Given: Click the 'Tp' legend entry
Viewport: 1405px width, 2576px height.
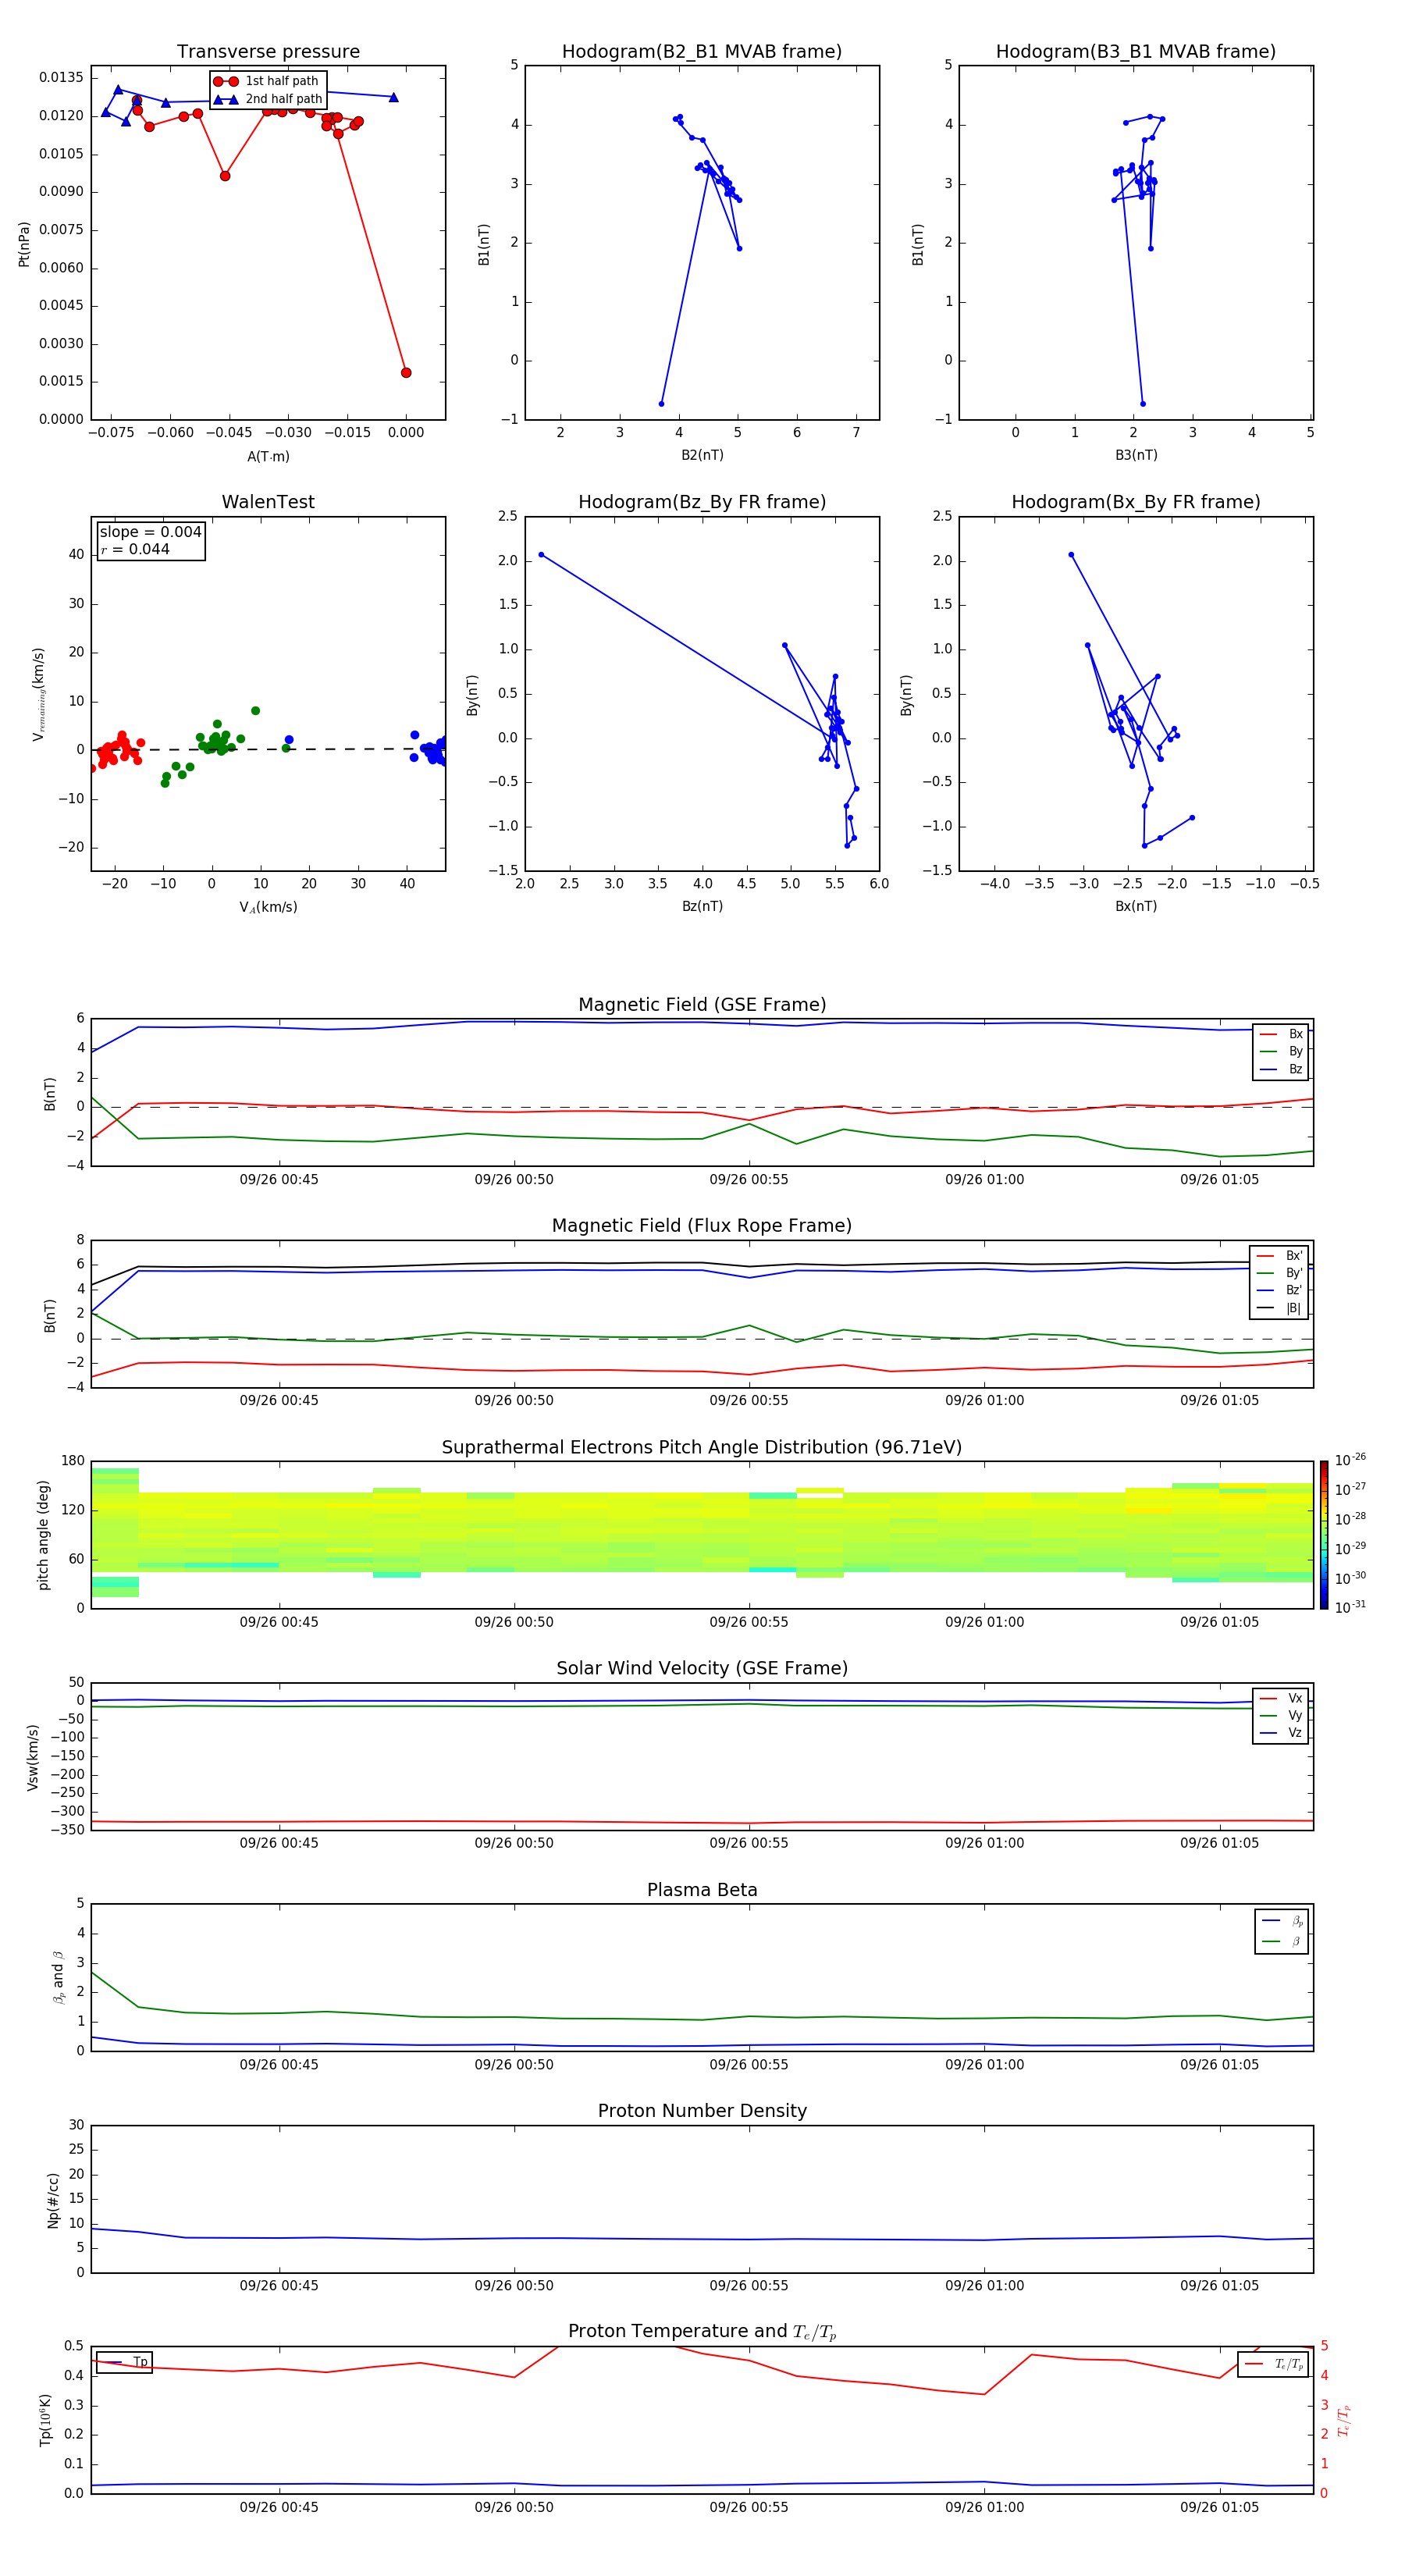Looking at the screenshot, I should 124,2363.
